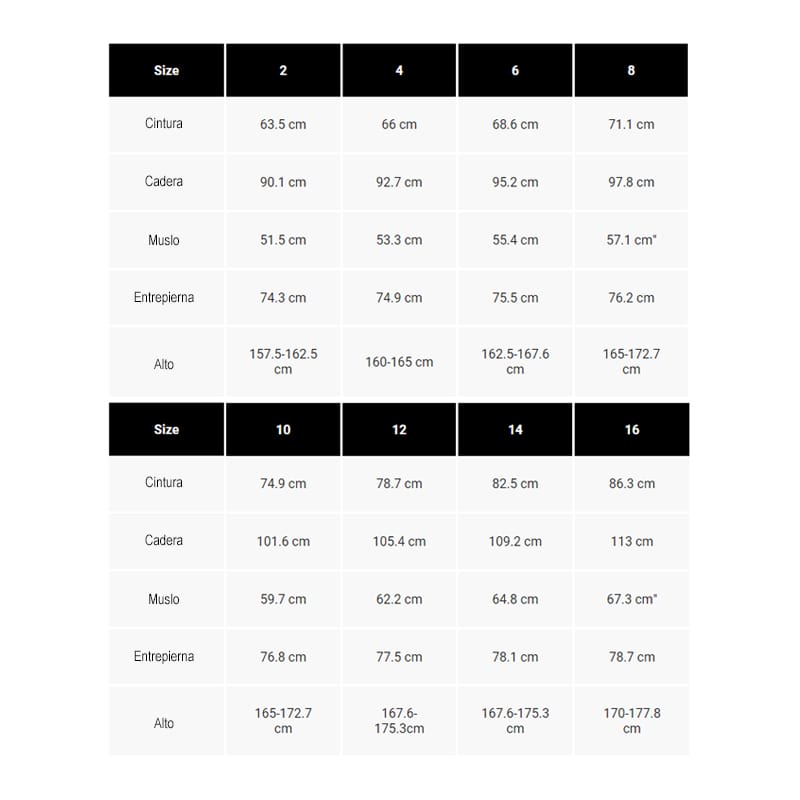The width and height of the screenshot is (800, 800).
Task: Select size 10 column header
Action: click(x=283, y=430)
